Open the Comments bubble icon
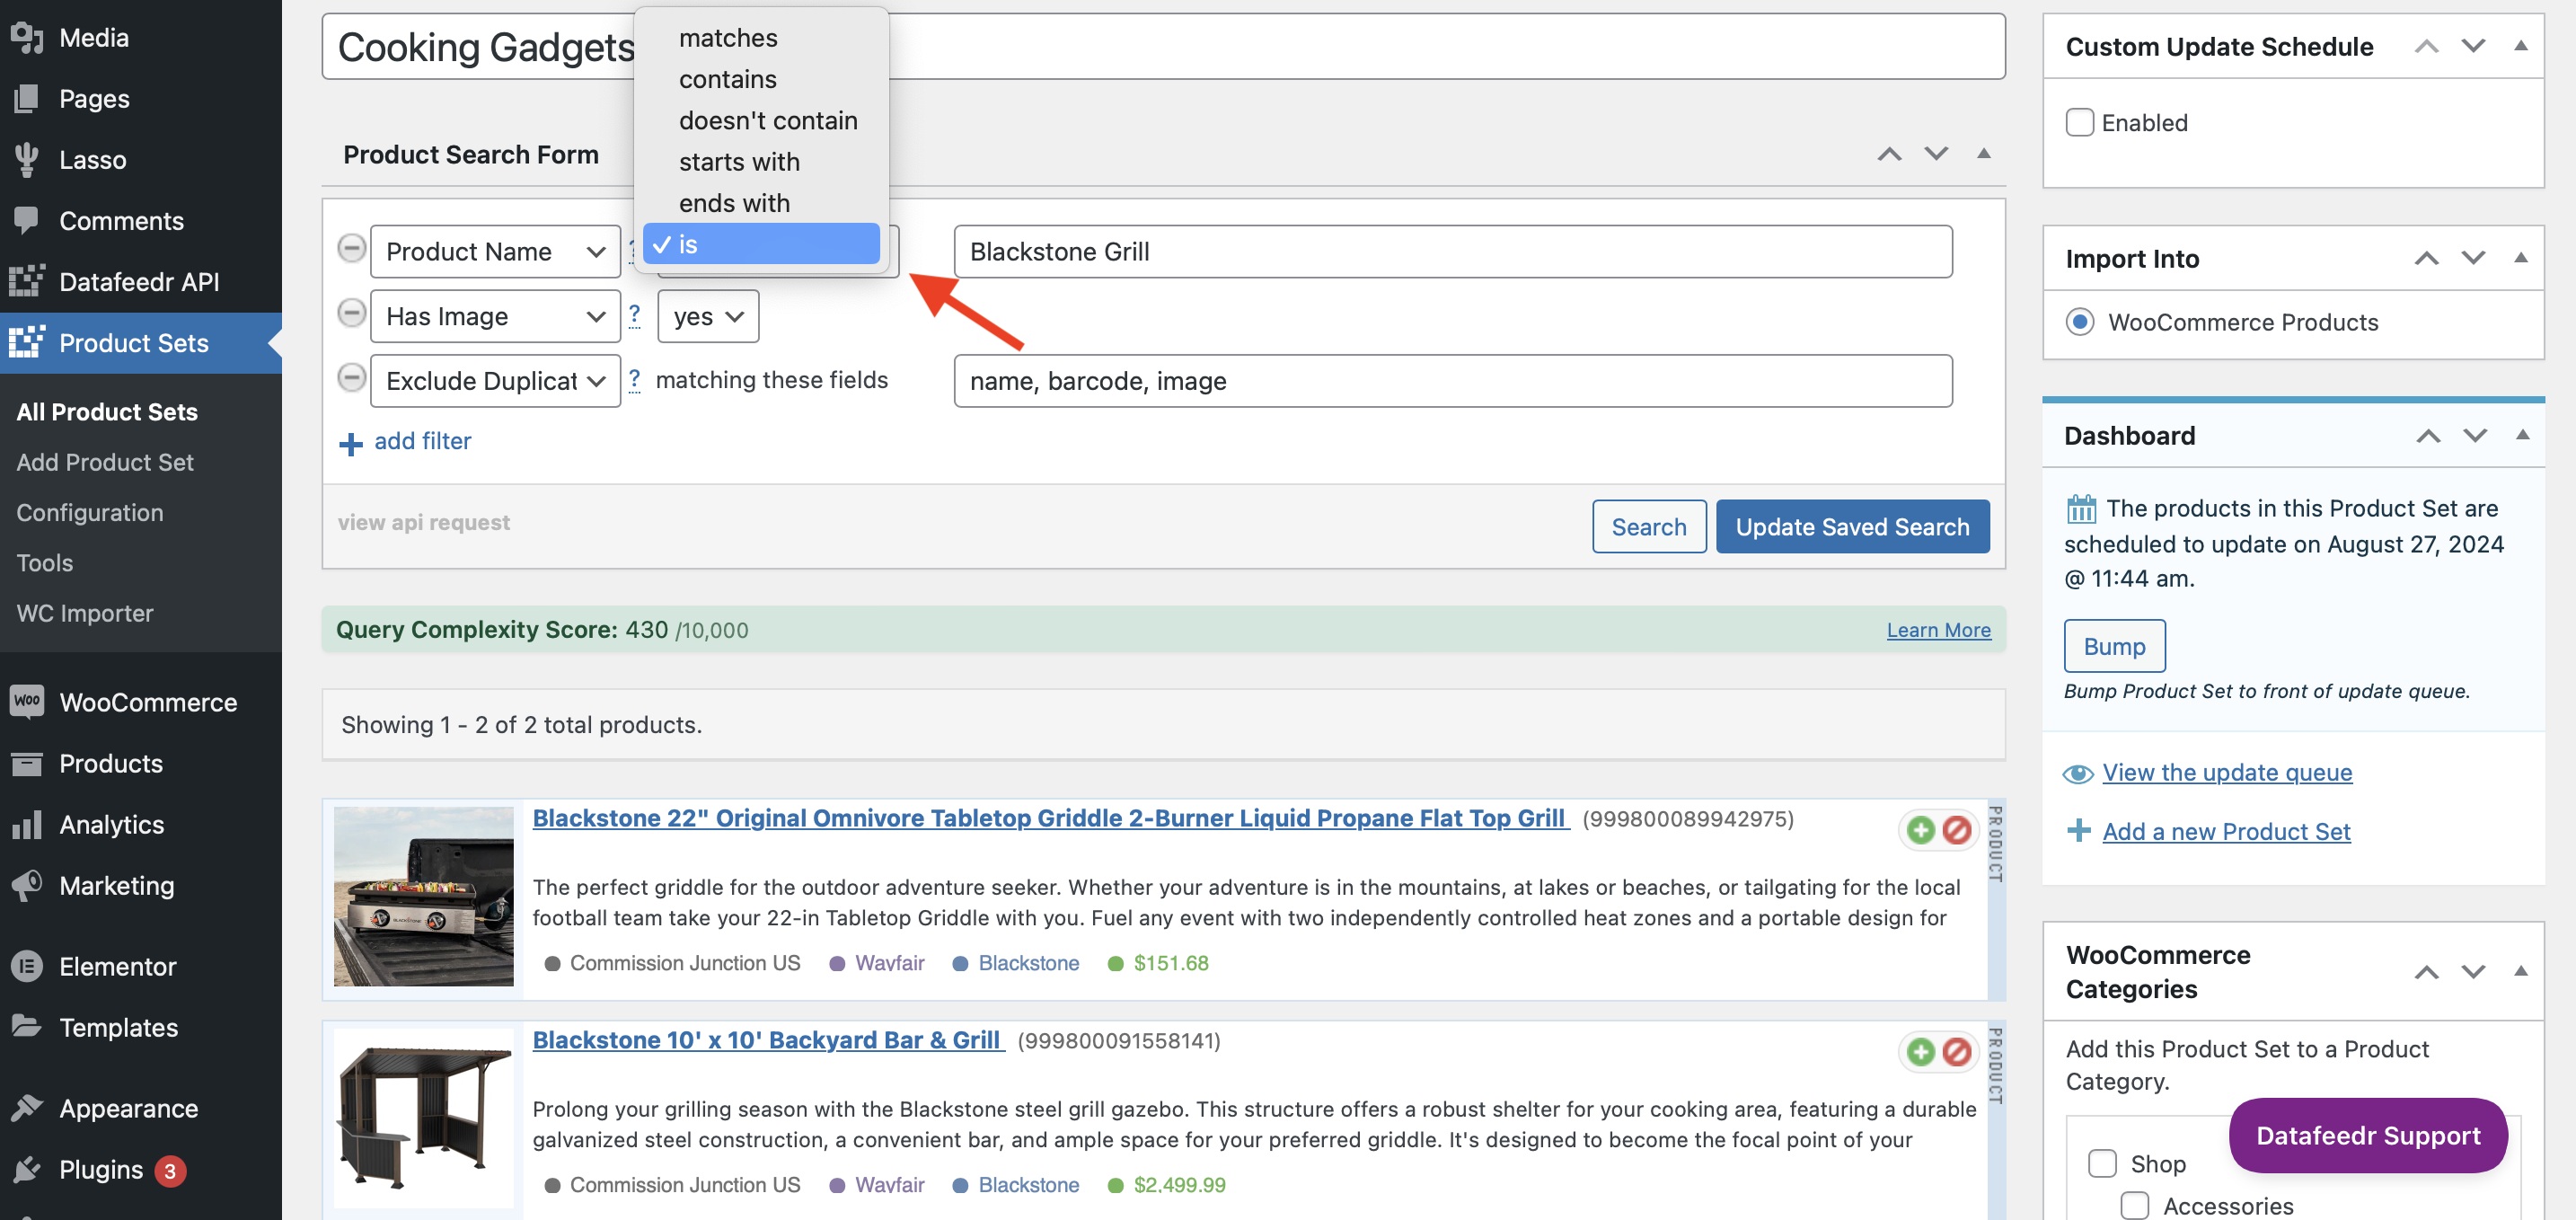This screenshot has height=1220, width=2576. coord(27,221)
